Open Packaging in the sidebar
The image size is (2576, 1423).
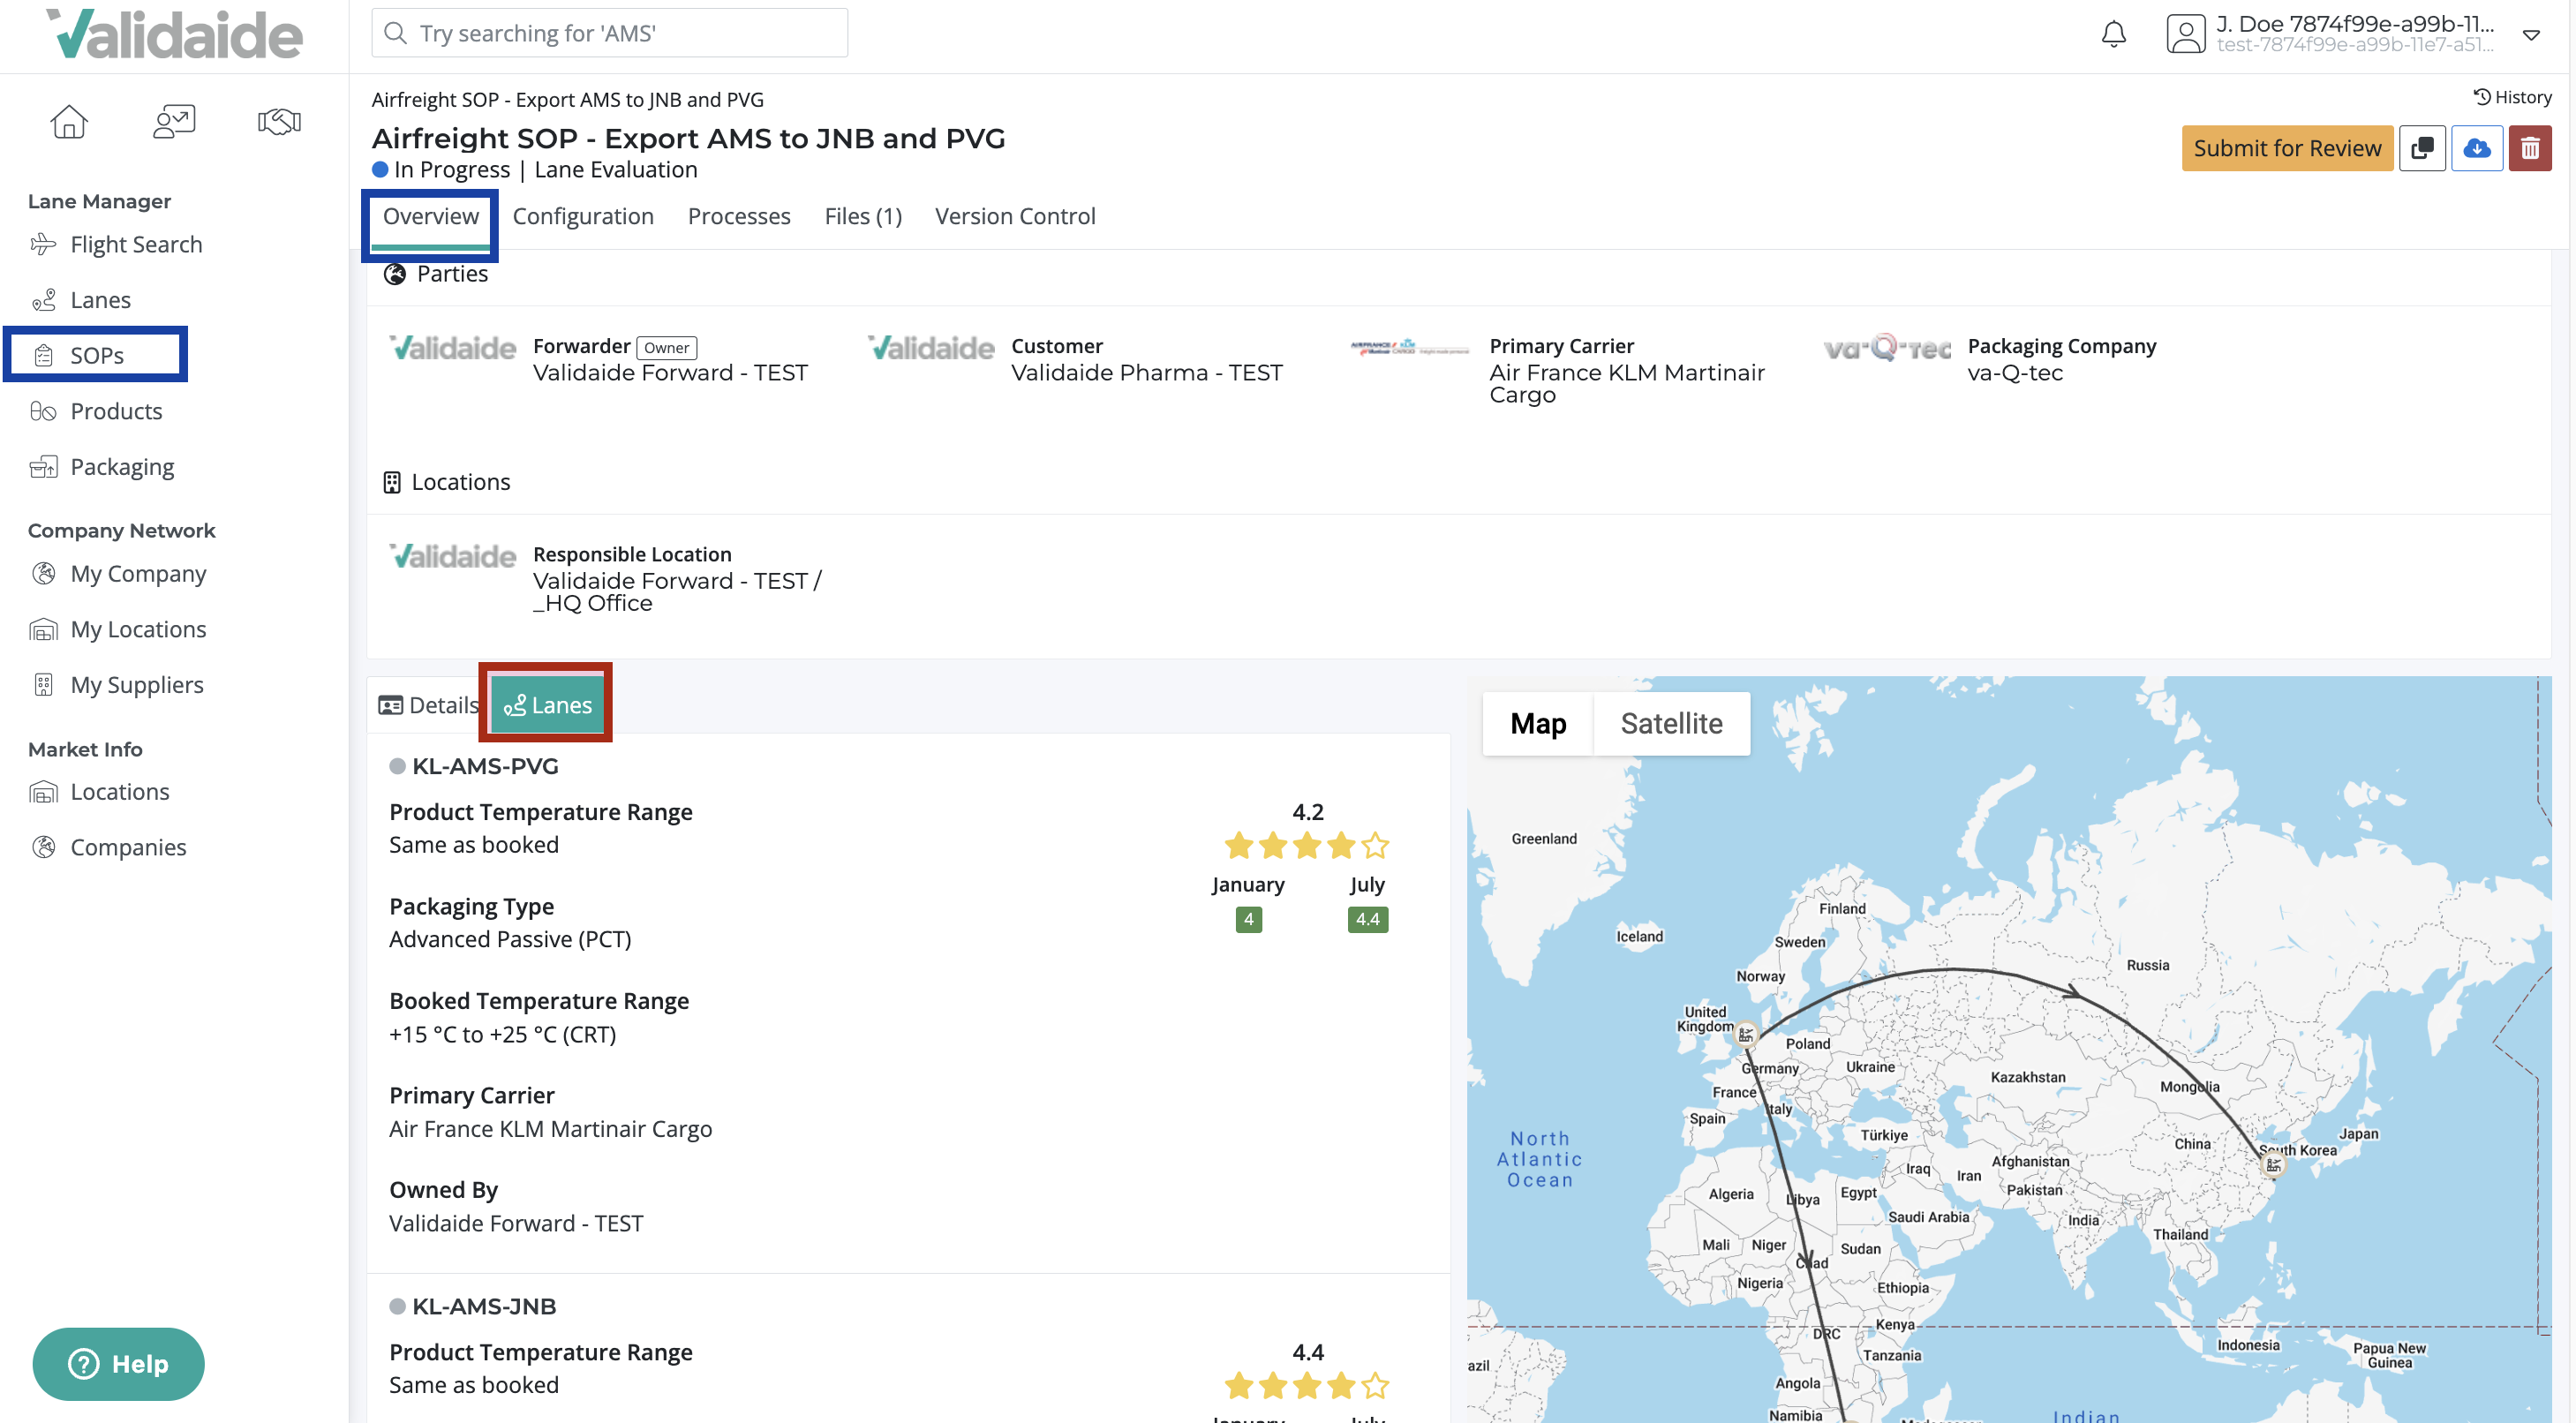pos(122,467)
